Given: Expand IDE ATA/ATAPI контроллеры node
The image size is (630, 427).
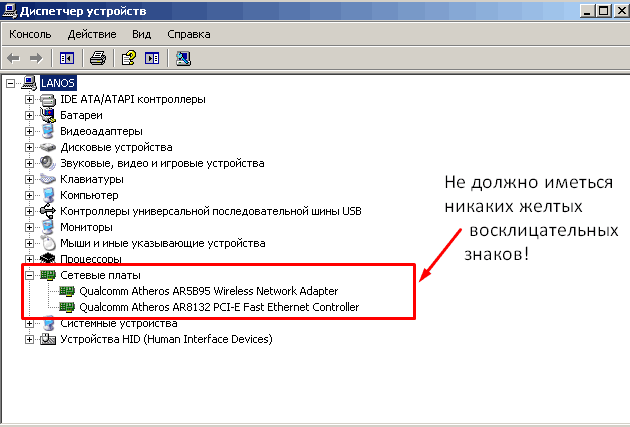Looking at the screenshot, I should 29,99.
